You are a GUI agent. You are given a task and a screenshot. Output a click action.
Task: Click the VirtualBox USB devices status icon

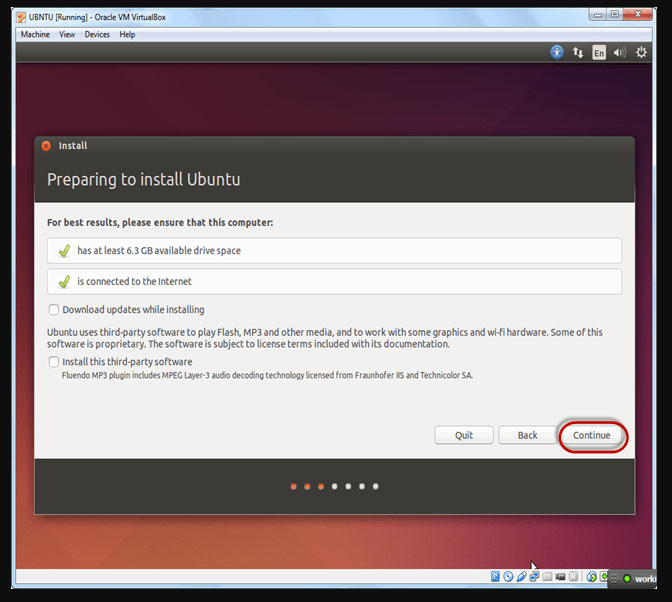pos(522,576)
